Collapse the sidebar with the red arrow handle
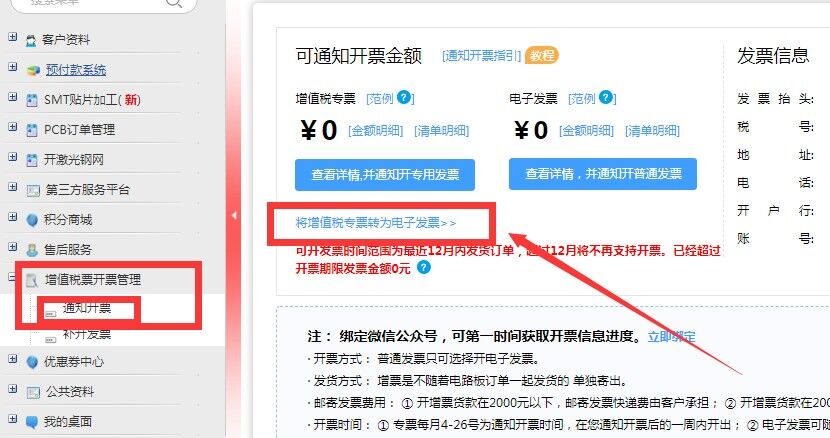 tap(234, 216)
